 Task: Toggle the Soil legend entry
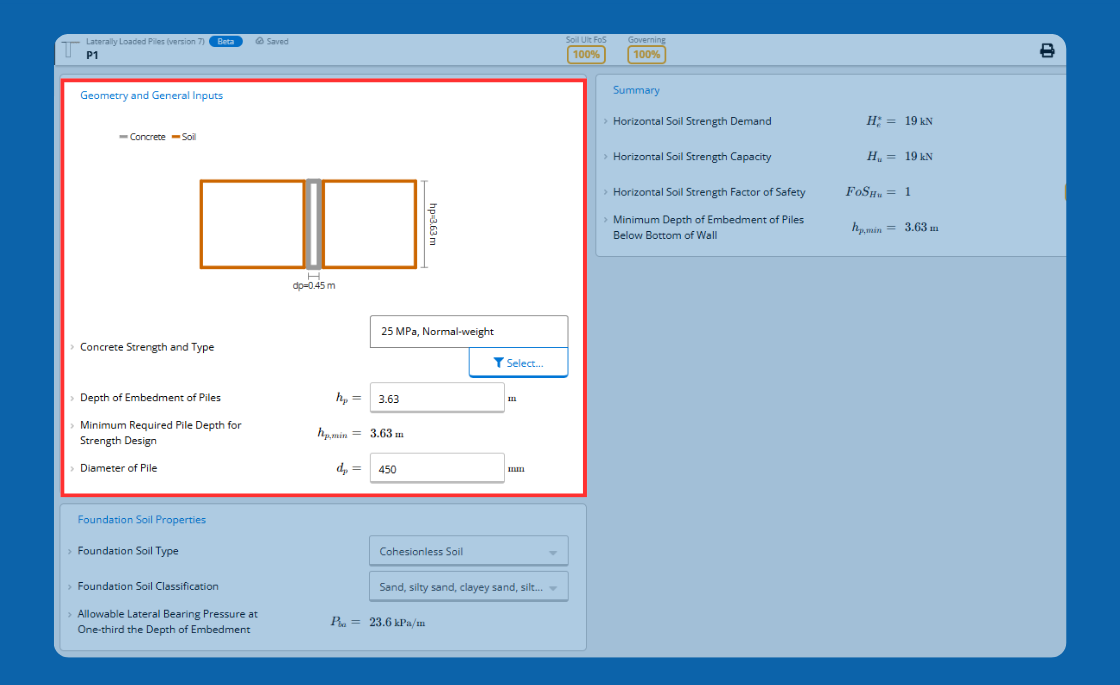point(184,136)
